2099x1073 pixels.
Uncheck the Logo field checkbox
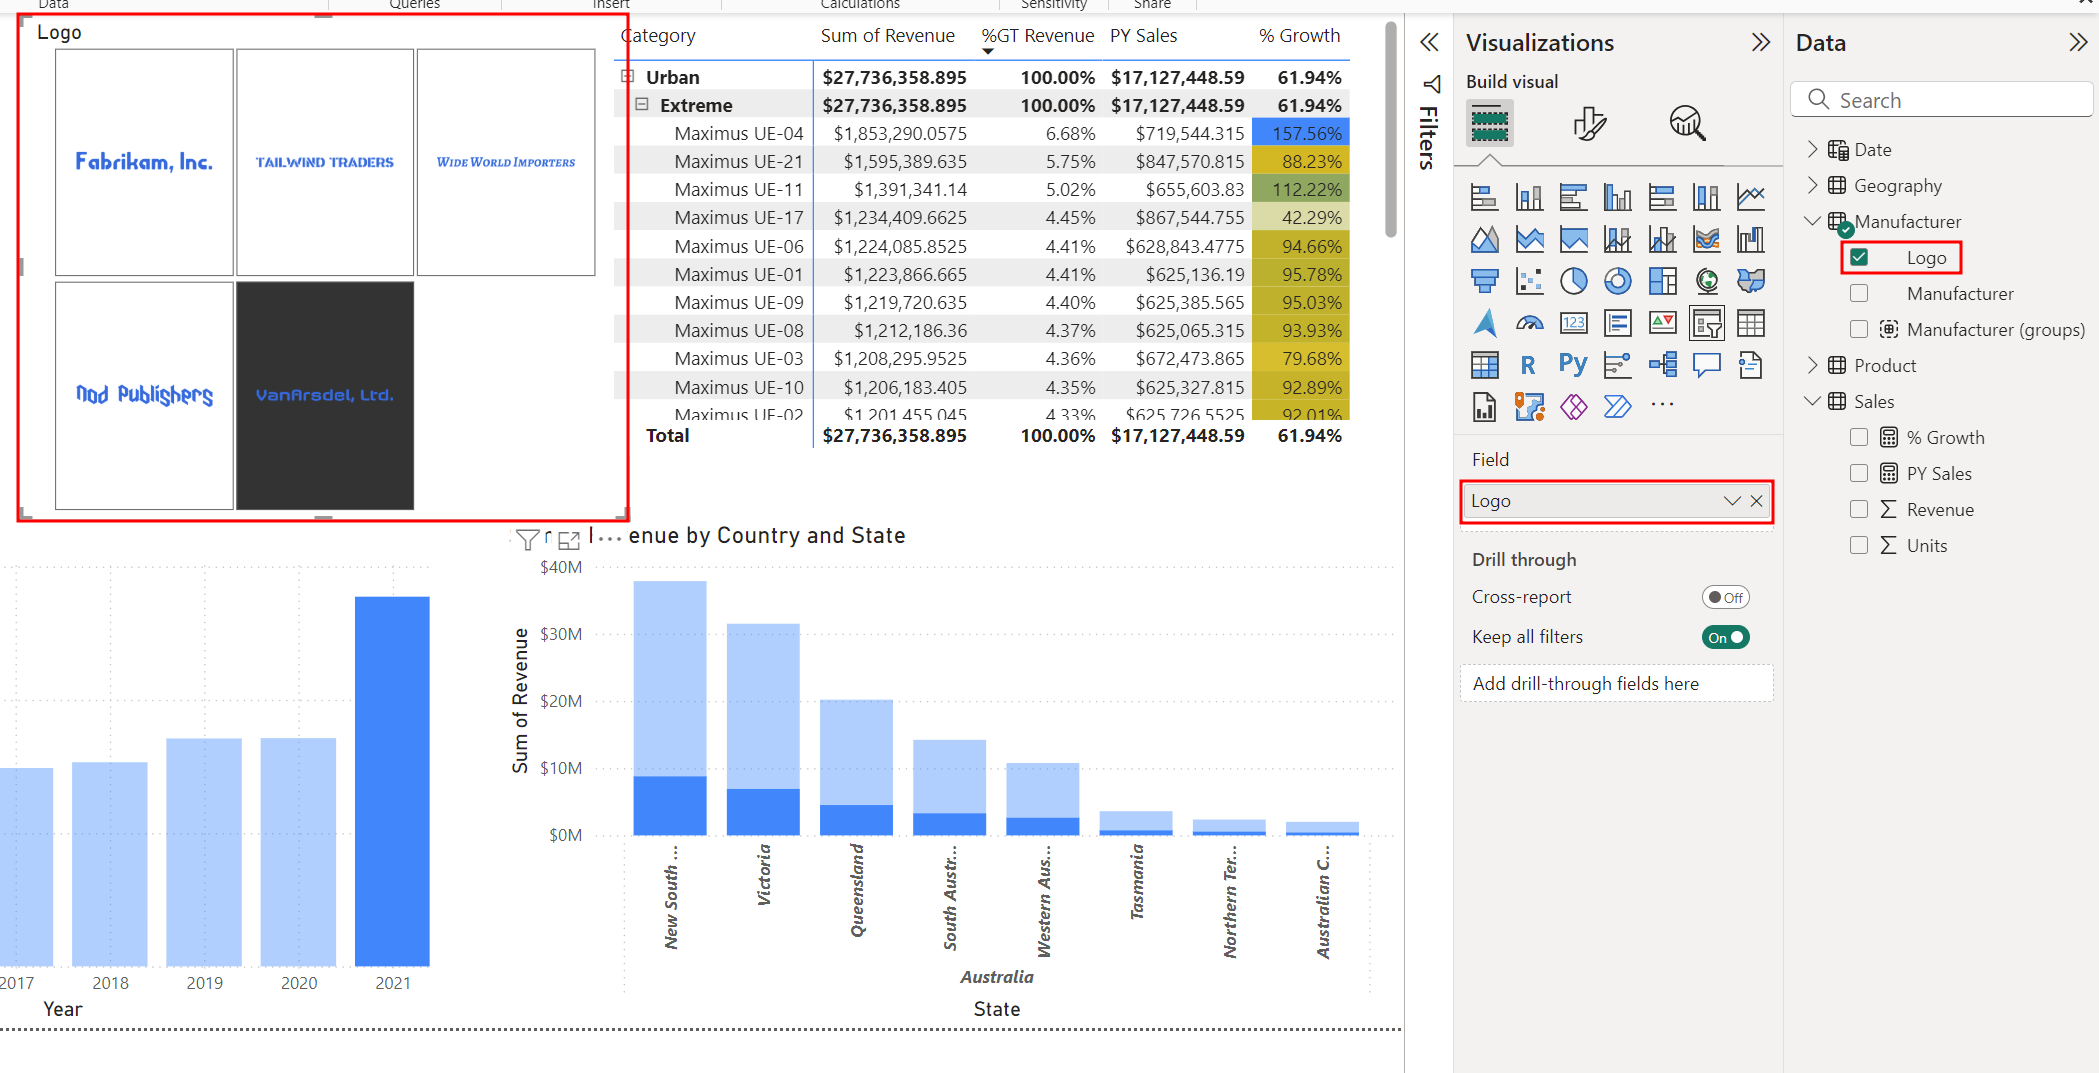pyautogui.click(x=1859, y=258)
